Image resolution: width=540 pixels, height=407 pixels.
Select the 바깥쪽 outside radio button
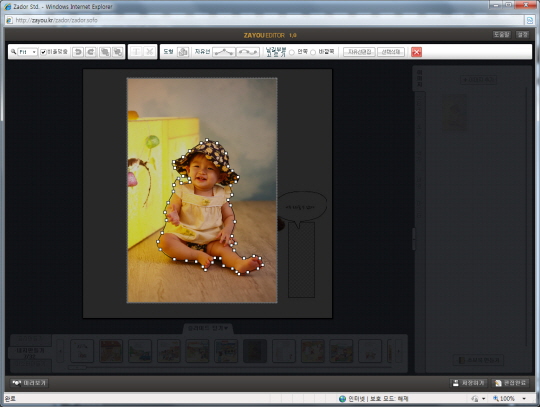pyautogui.click(x=313, y=52)
